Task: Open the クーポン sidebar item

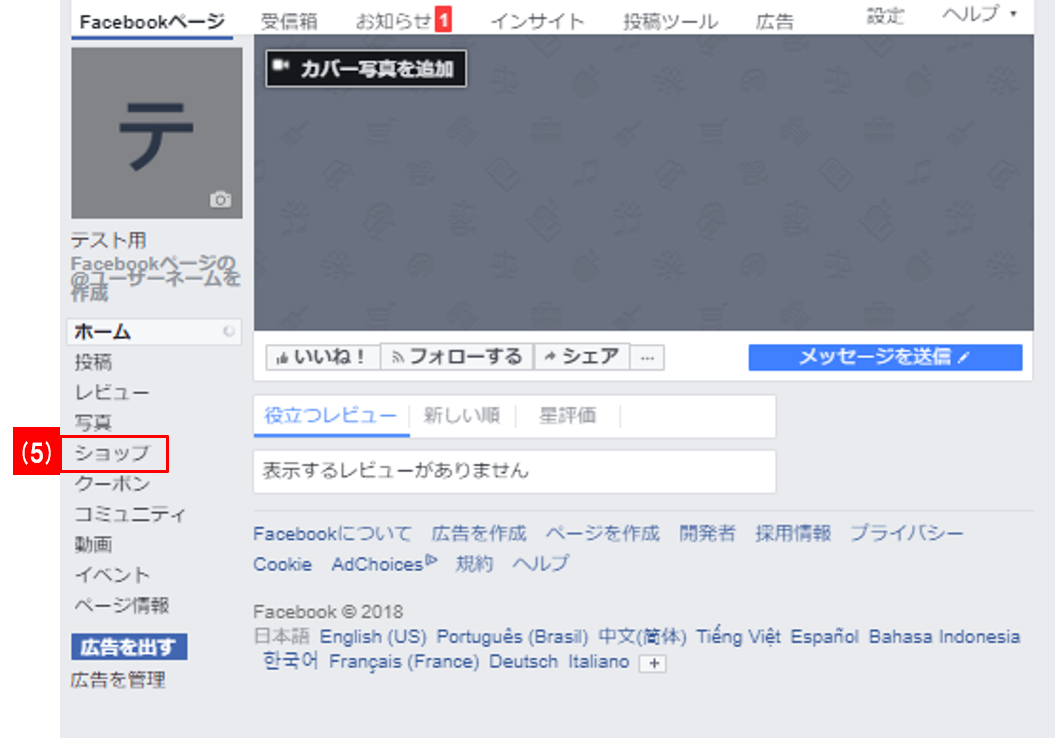Action: coord(112,484)
